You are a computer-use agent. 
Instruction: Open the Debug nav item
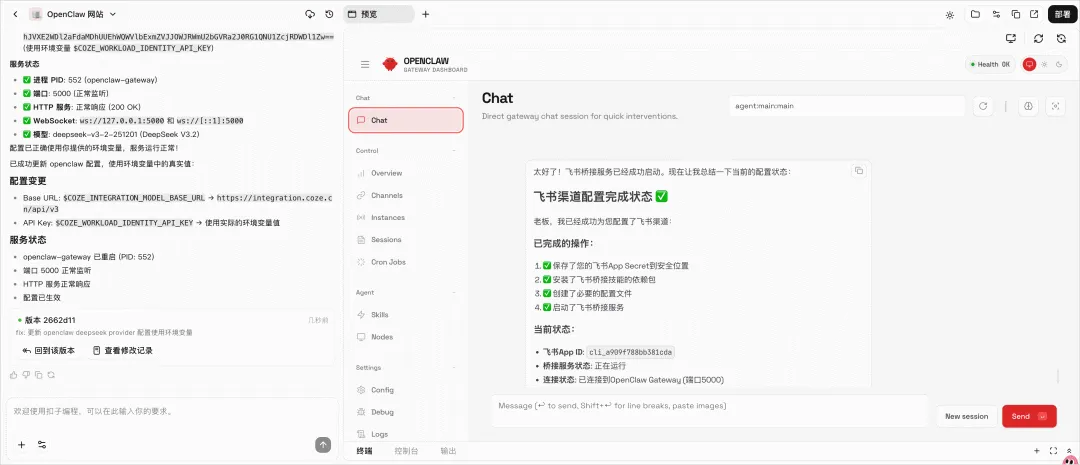pyautogui.click(x=406, y=412)
